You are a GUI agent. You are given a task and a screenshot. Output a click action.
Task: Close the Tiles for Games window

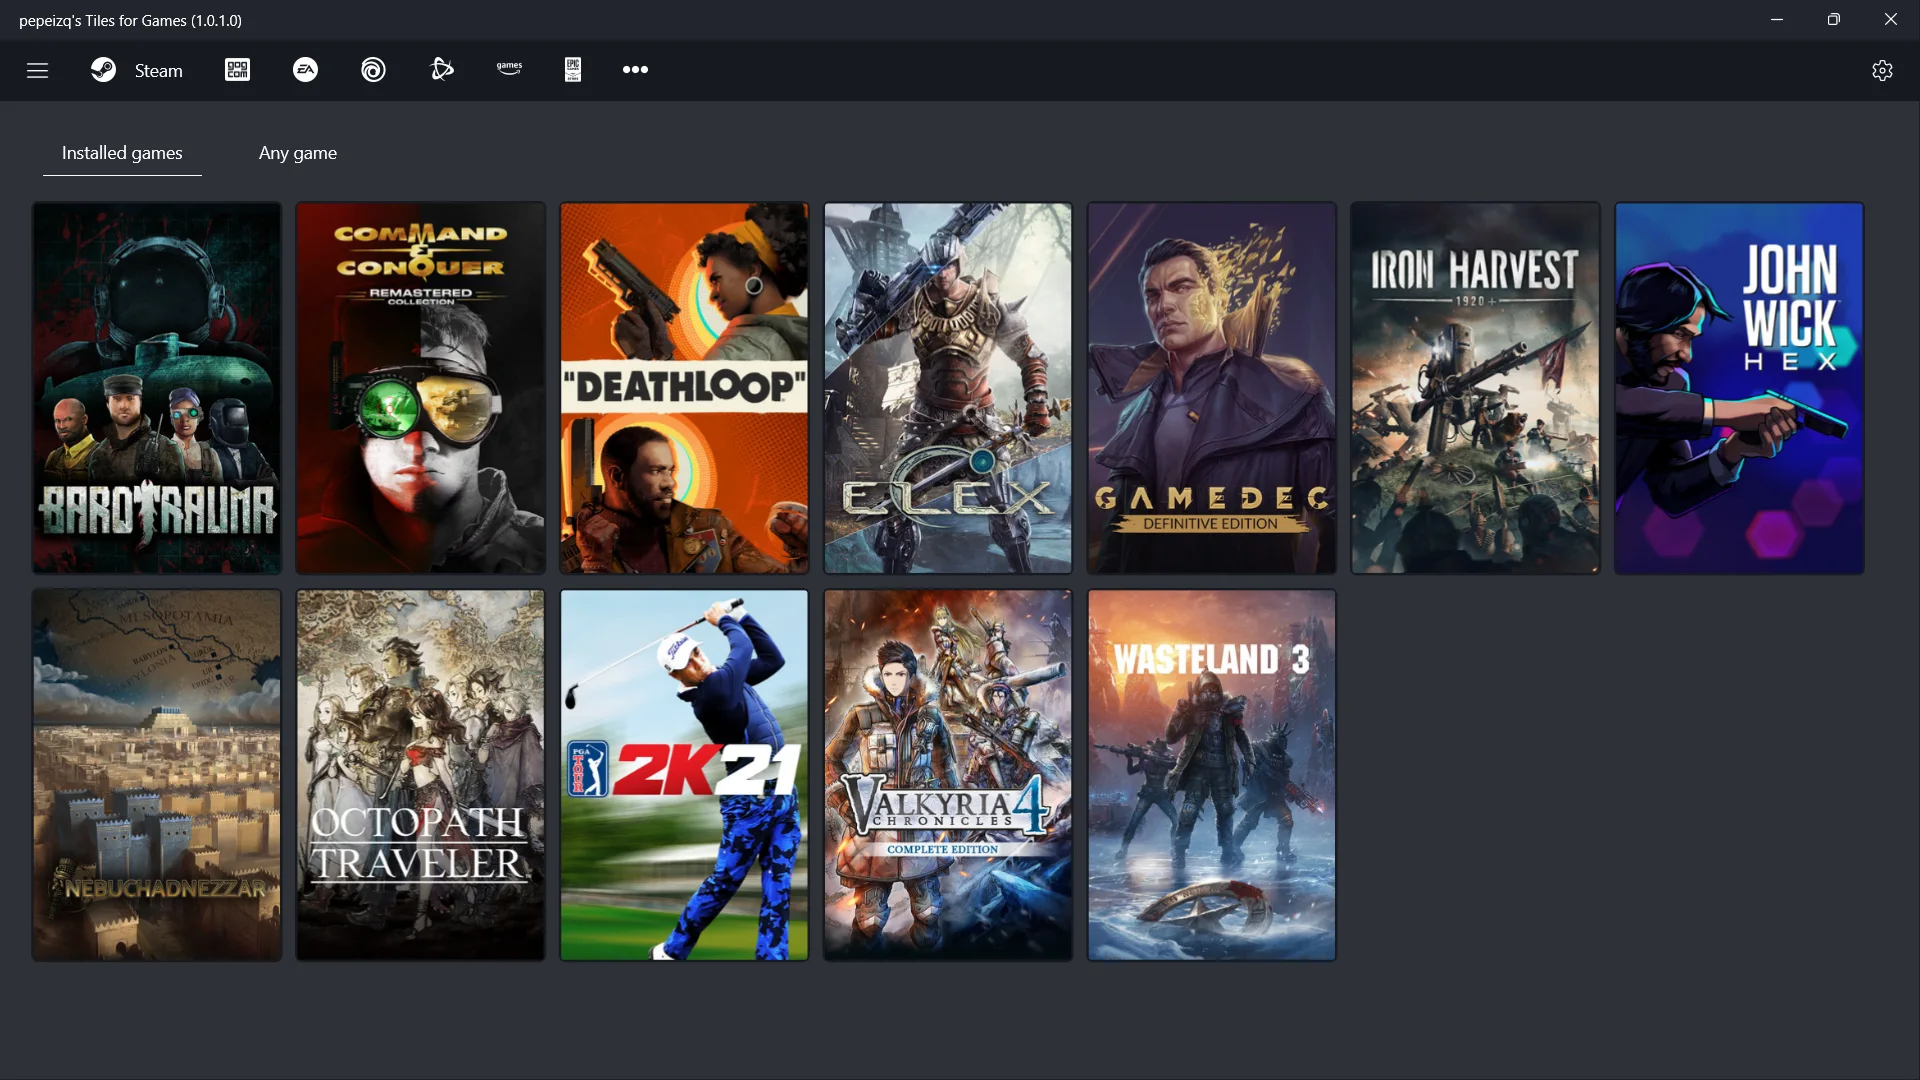tap(1891, 19)
